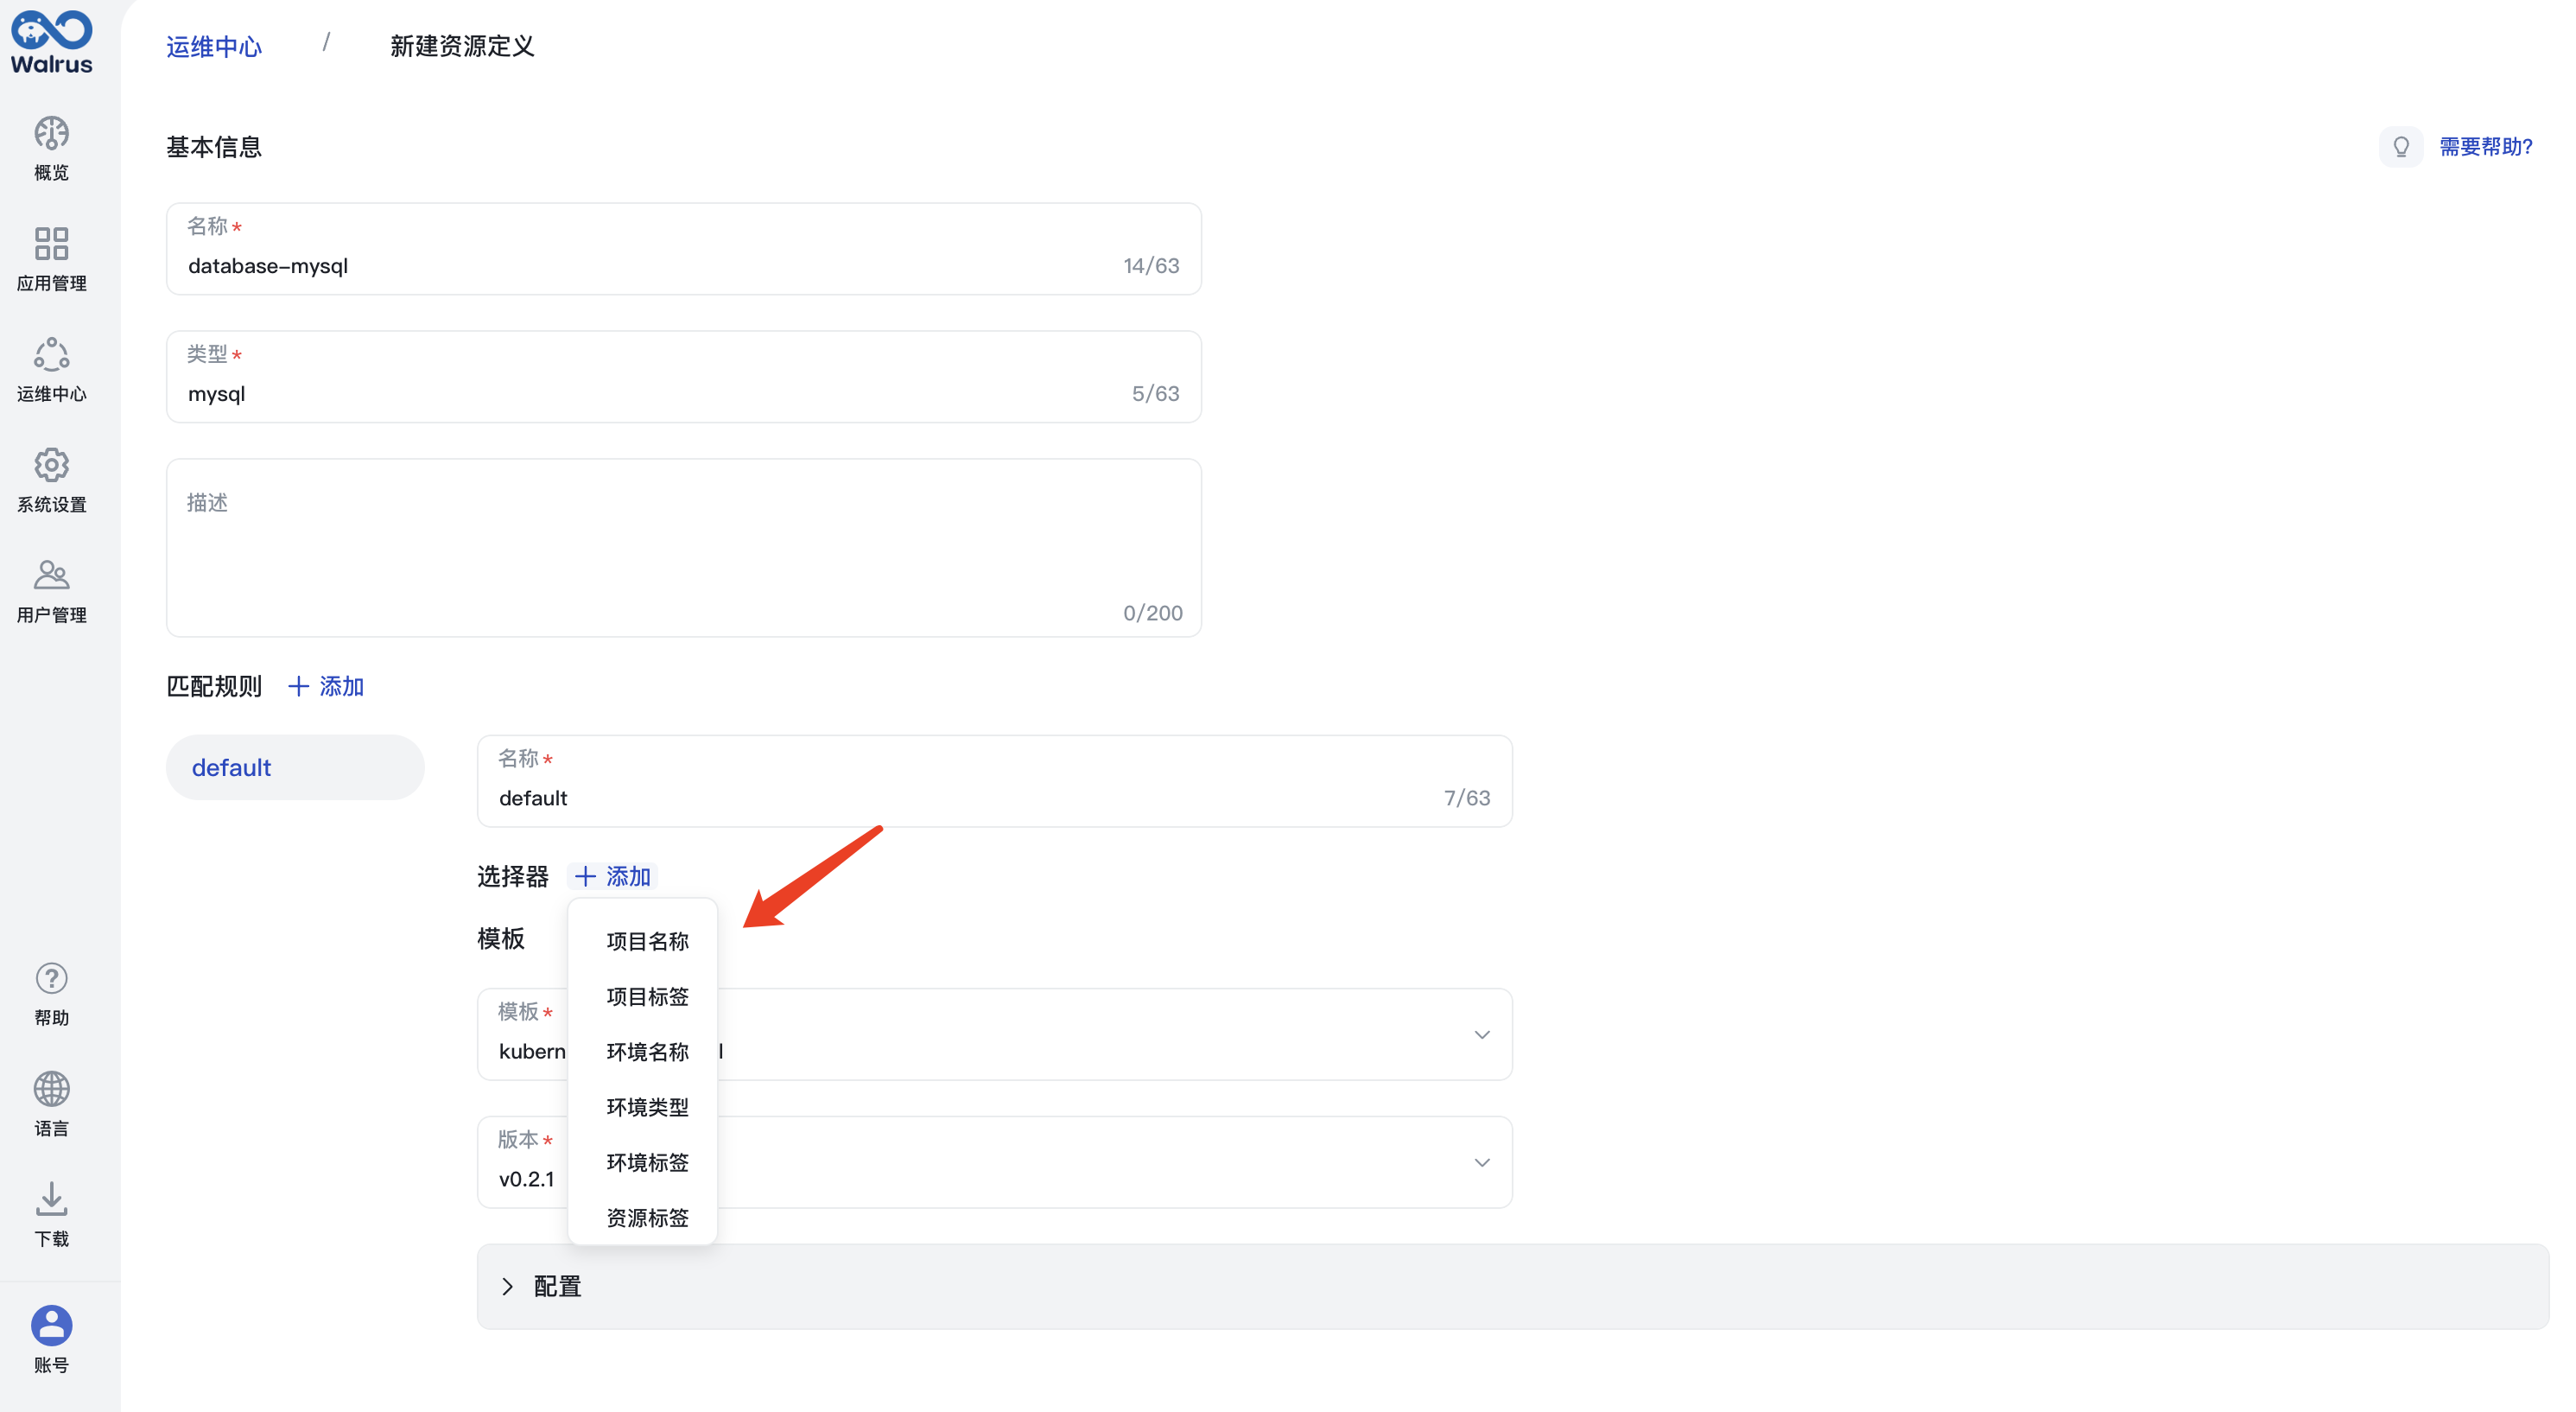Add a new 匹配规则 rule
The image size is (2576, 1412).
[326, 686]
